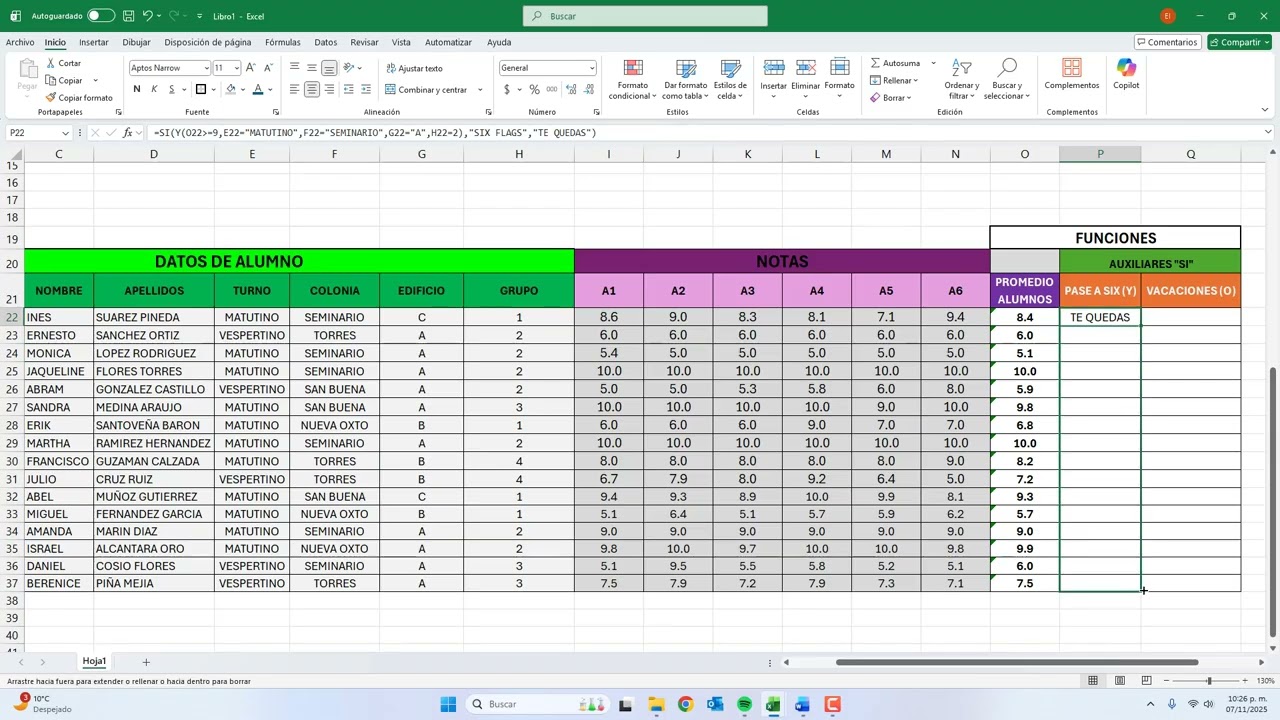Apply italic formatting with K button
The image size is (1280, 720).
click(x=154, y=89)
